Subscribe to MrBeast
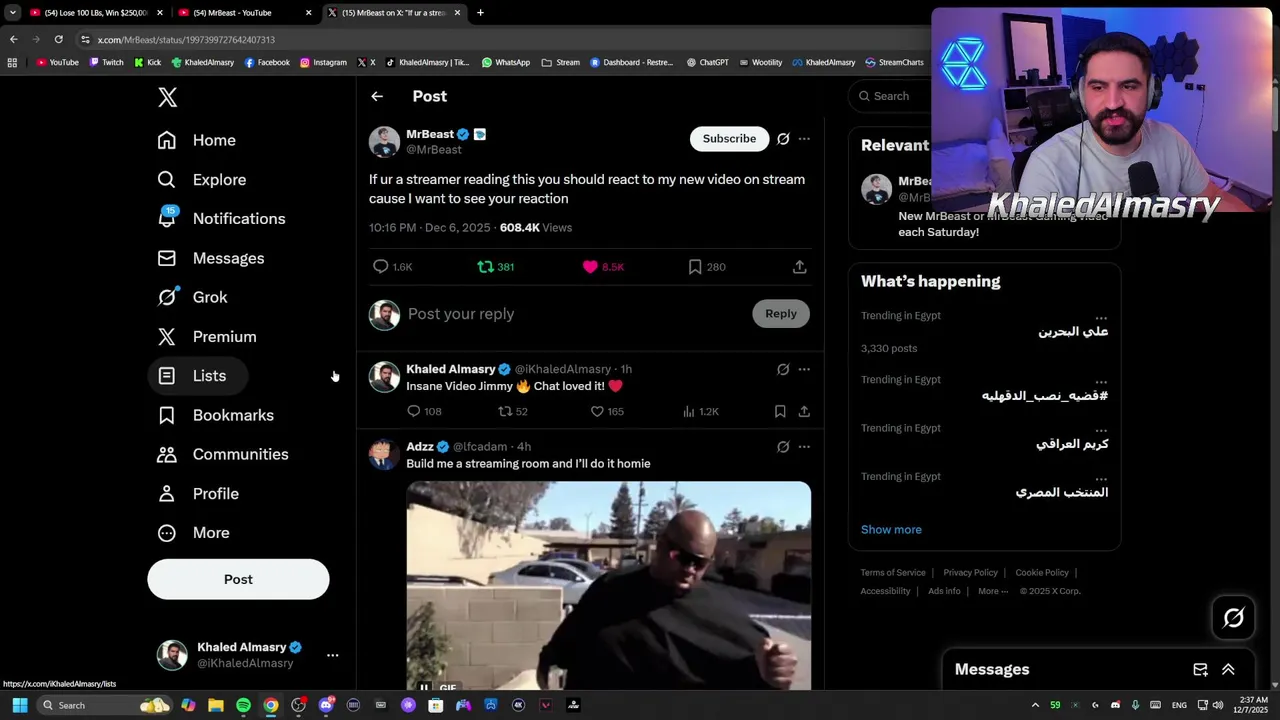The width and height of the screenshot is (1280, 720). pos(729,139)
